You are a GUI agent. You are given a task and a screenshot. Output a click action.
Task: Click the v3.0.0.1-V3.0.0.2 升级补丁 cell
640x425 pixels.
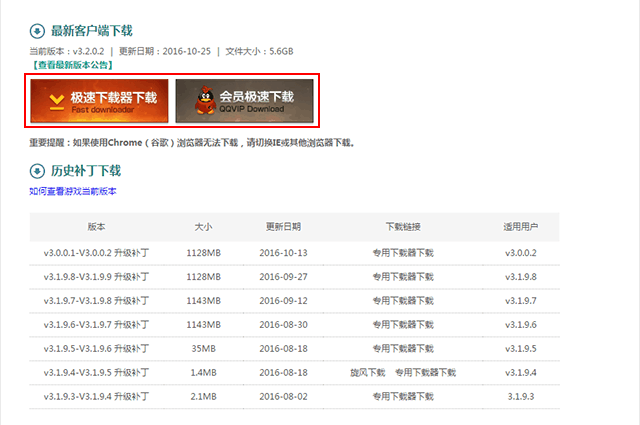click(x=96, y=253)
